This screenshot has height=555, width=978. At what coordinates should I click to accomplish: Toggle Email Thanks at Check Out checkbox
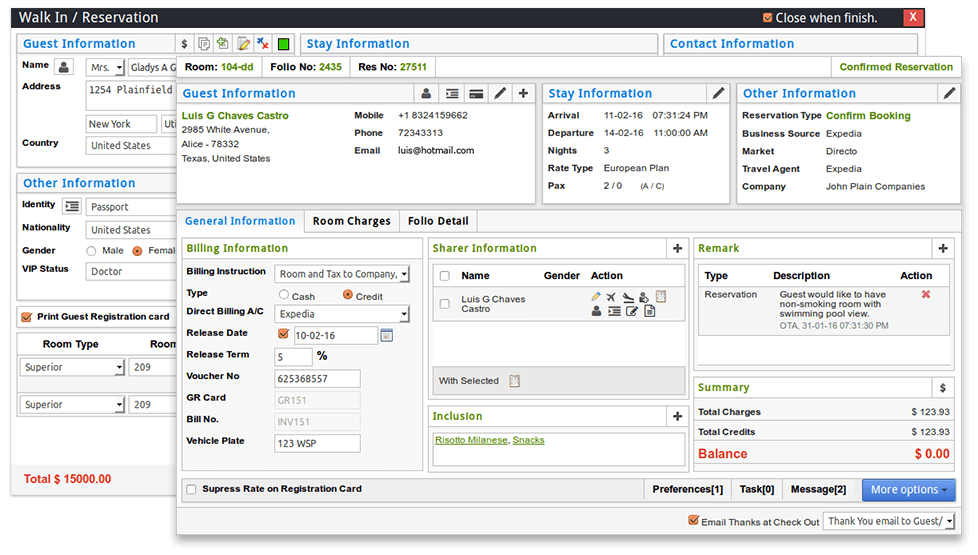pyautogui.click(x=693, y=520)
